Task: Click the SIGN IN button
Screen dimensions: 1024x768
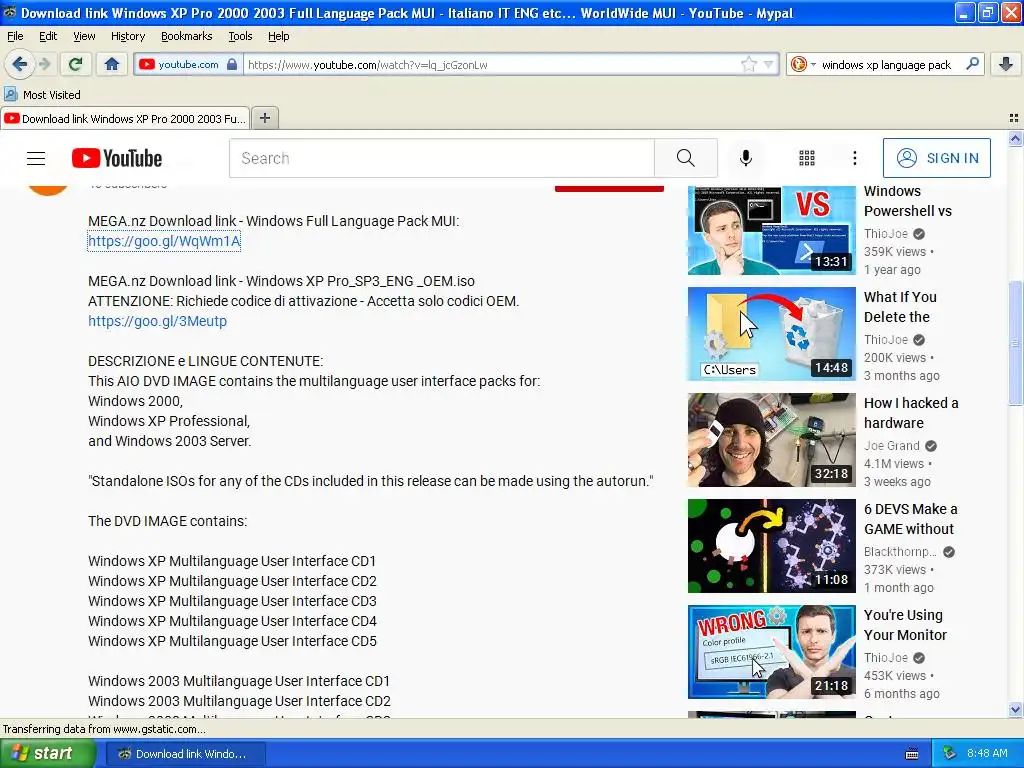Action: coord(936,158)
